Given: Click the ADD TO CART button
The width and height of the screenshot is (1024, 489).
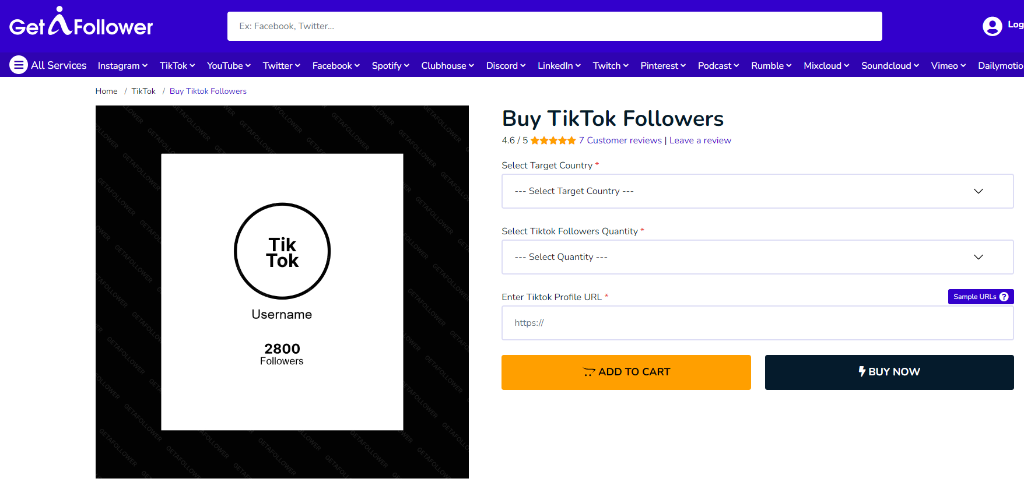Looking at the screenshot, I should tap(626, 372).
